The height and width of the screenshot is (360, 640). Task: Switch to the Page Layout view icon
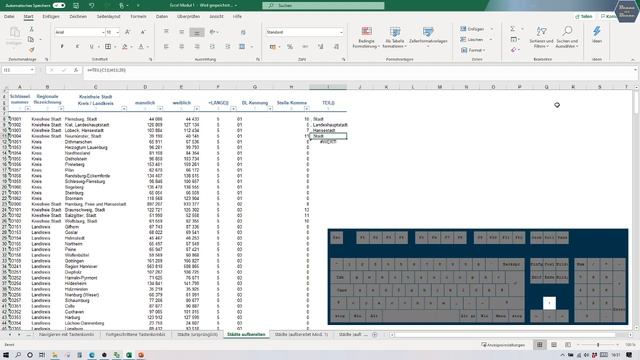point(553,345)
